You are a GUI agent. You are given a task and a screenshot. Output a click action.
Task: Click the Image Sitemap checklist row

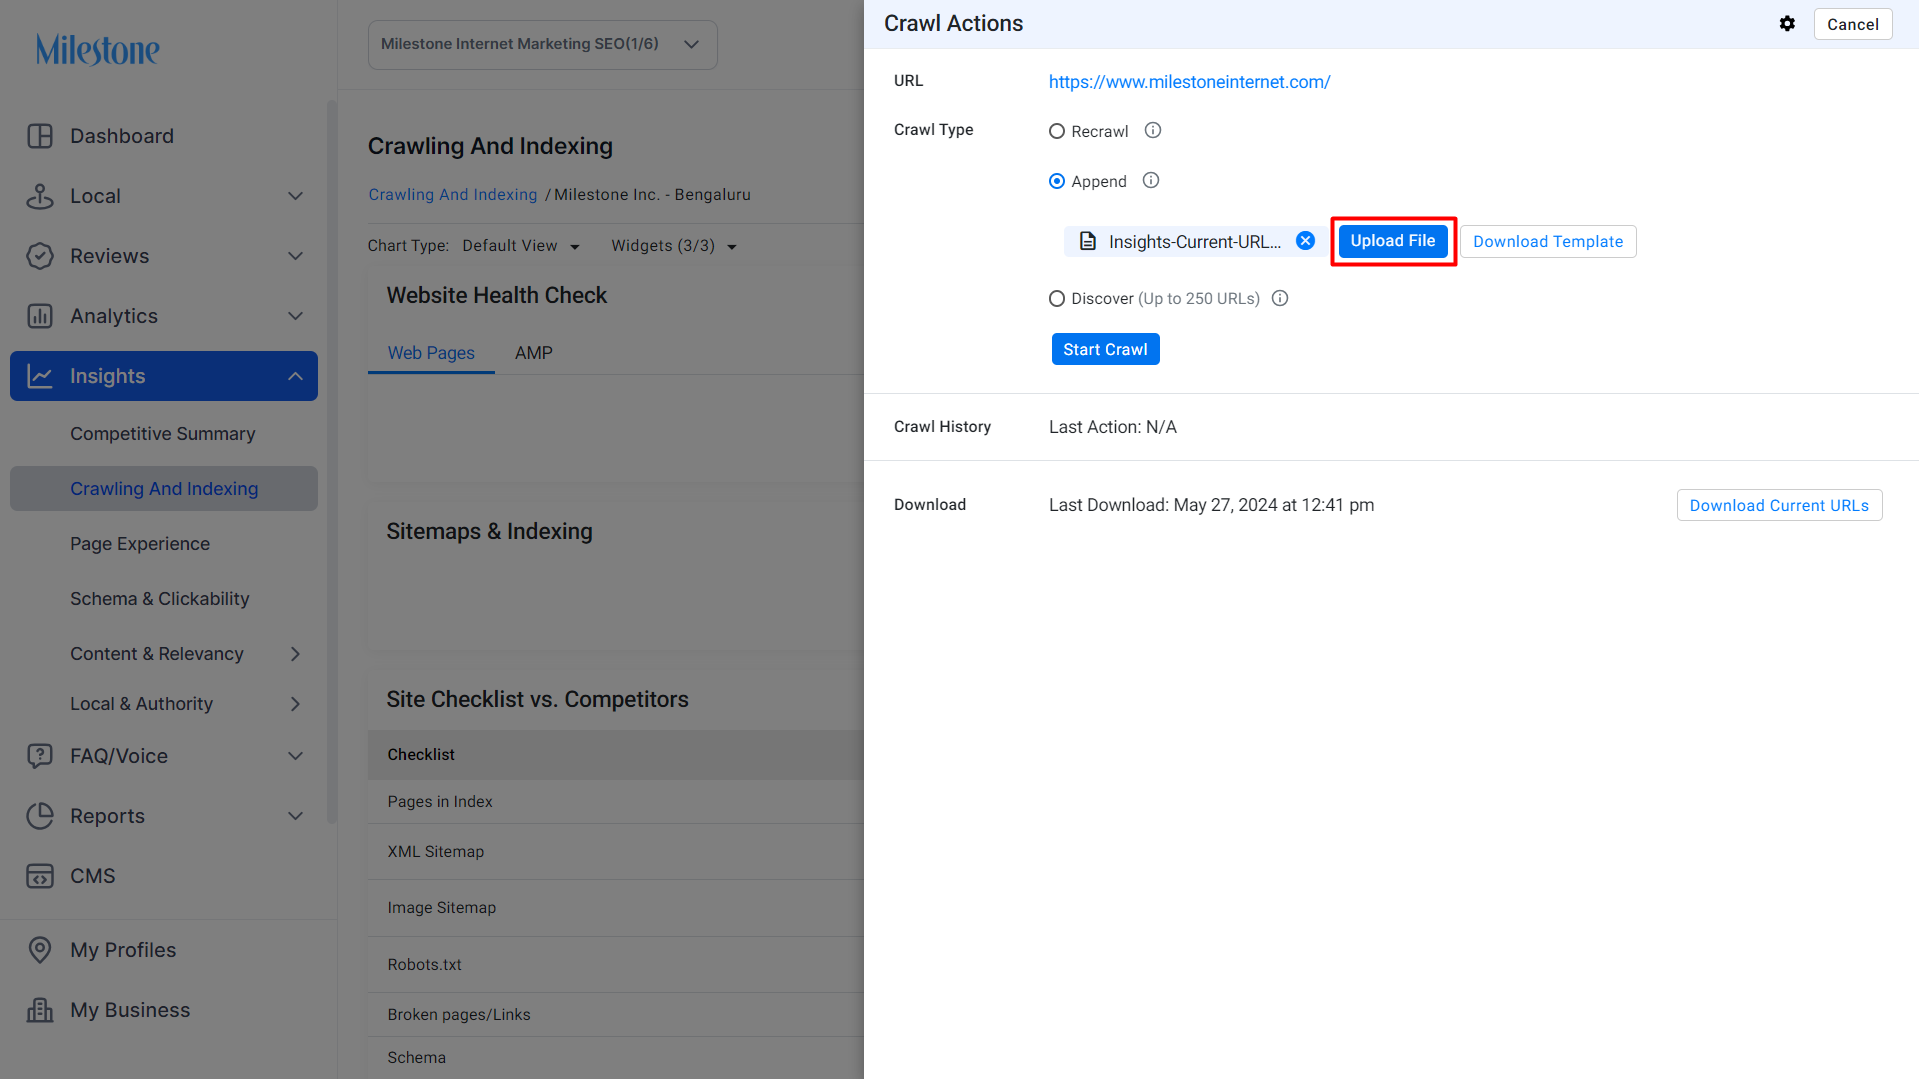pyautogui.click(x=616, y=908)
